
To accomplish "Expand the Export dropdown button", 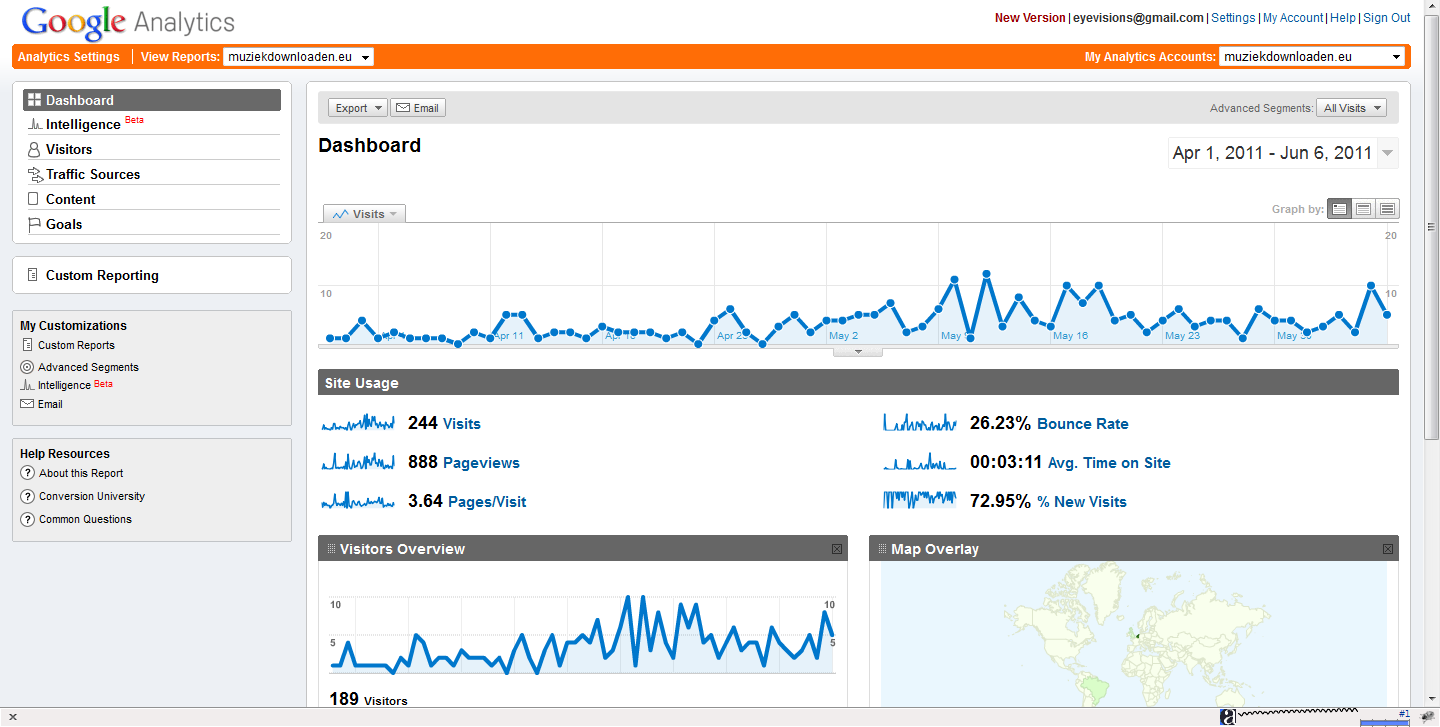I will [x=358, y=108].
